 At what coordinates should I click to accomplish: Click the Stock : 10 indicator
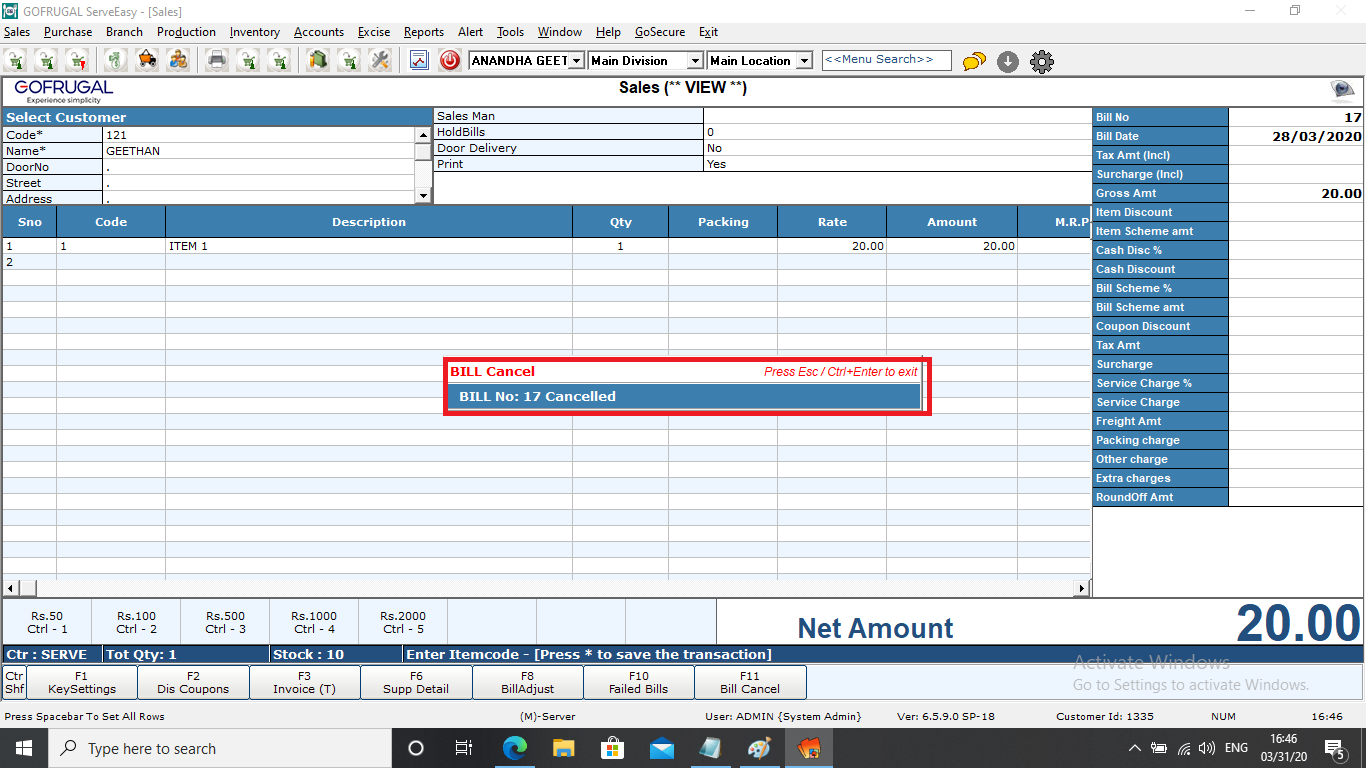pos(309,654)
